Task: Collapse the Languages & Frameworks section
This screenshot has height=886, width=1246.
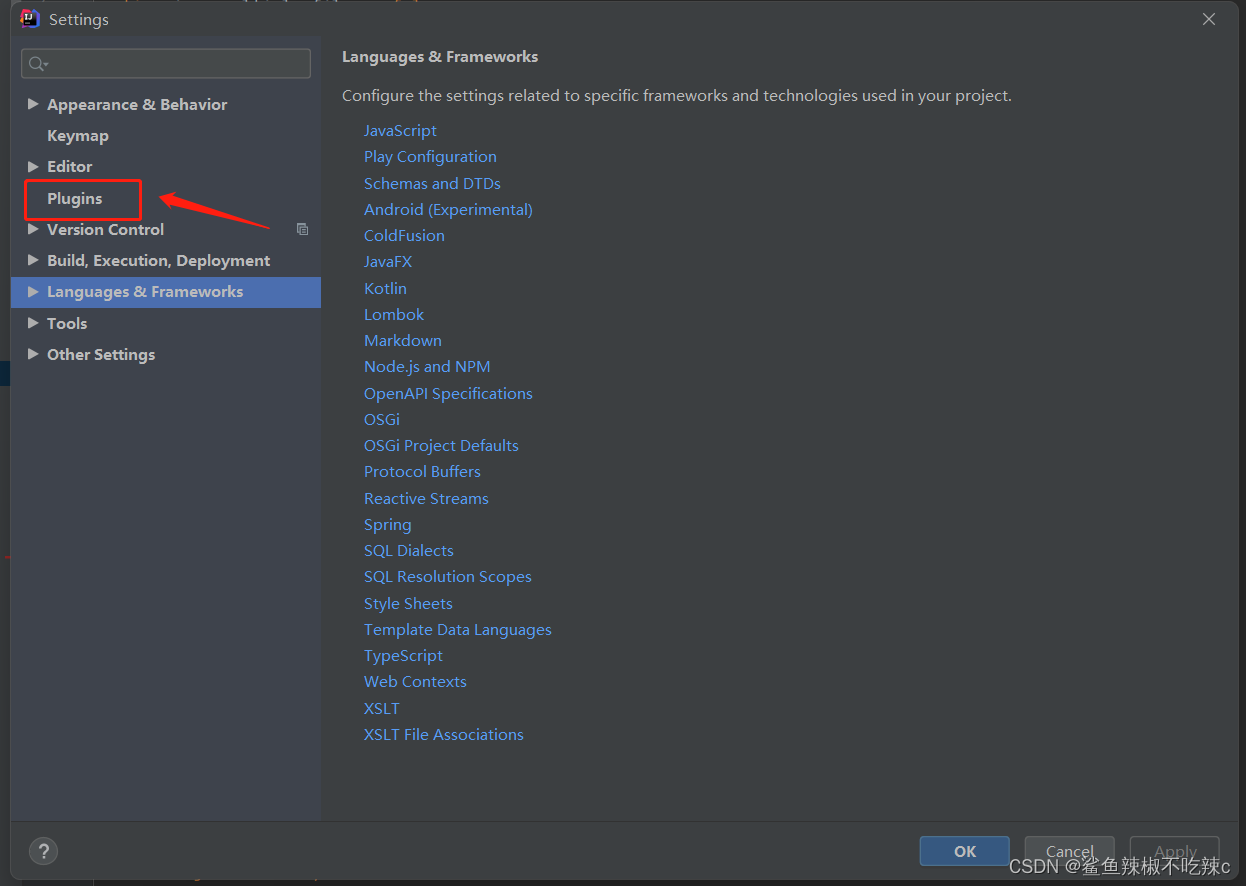Action: (31, 291)
